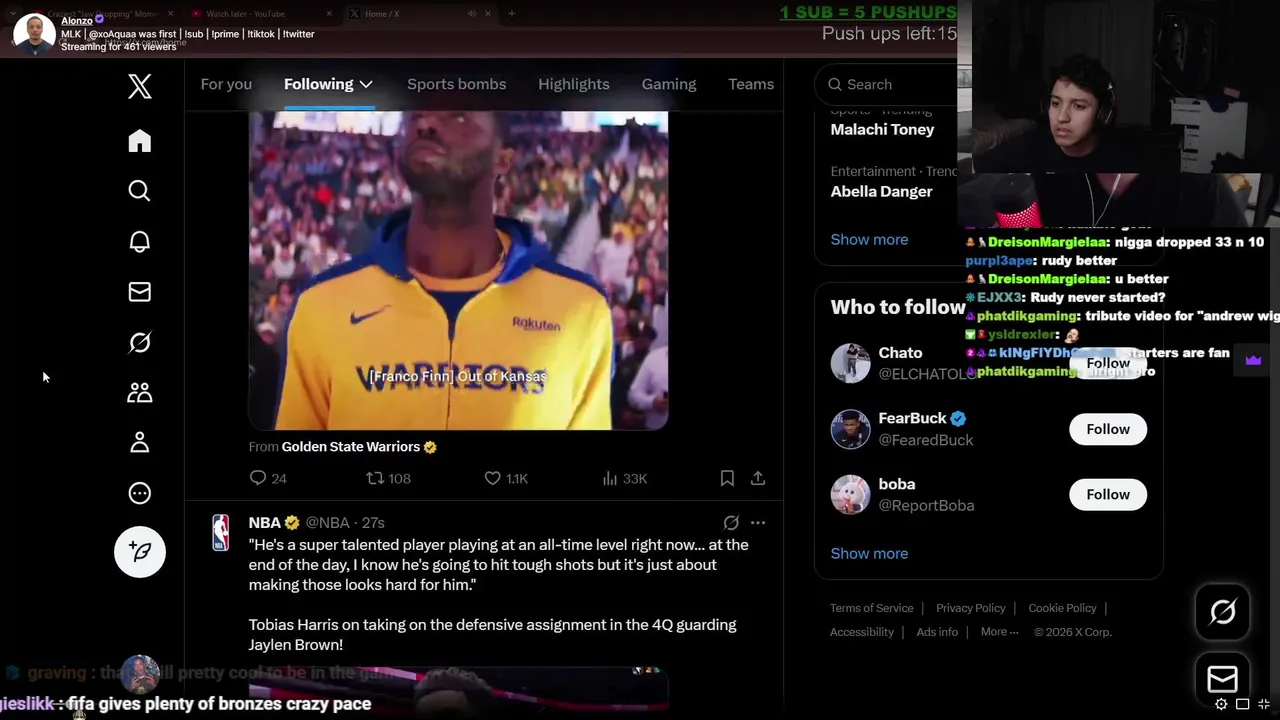The image size is (1280, 720).
Task: Bookmark the Warriors video post
Action: coord(727,478)
